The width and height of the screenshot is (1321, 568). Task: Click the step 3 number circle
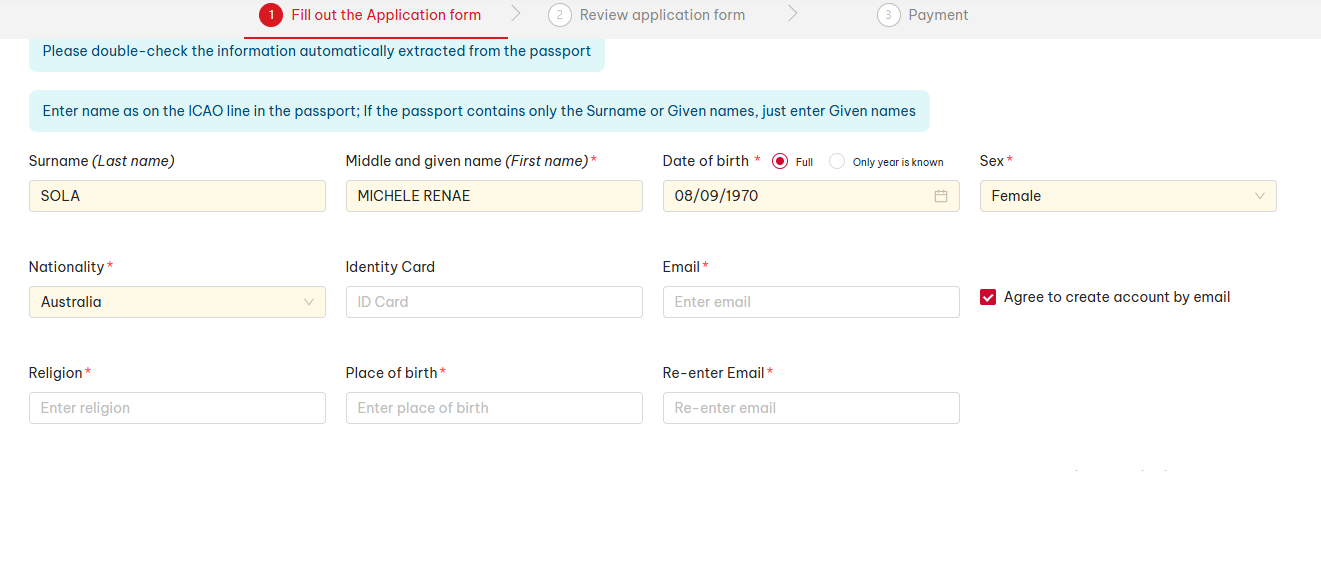coord(888,15)
